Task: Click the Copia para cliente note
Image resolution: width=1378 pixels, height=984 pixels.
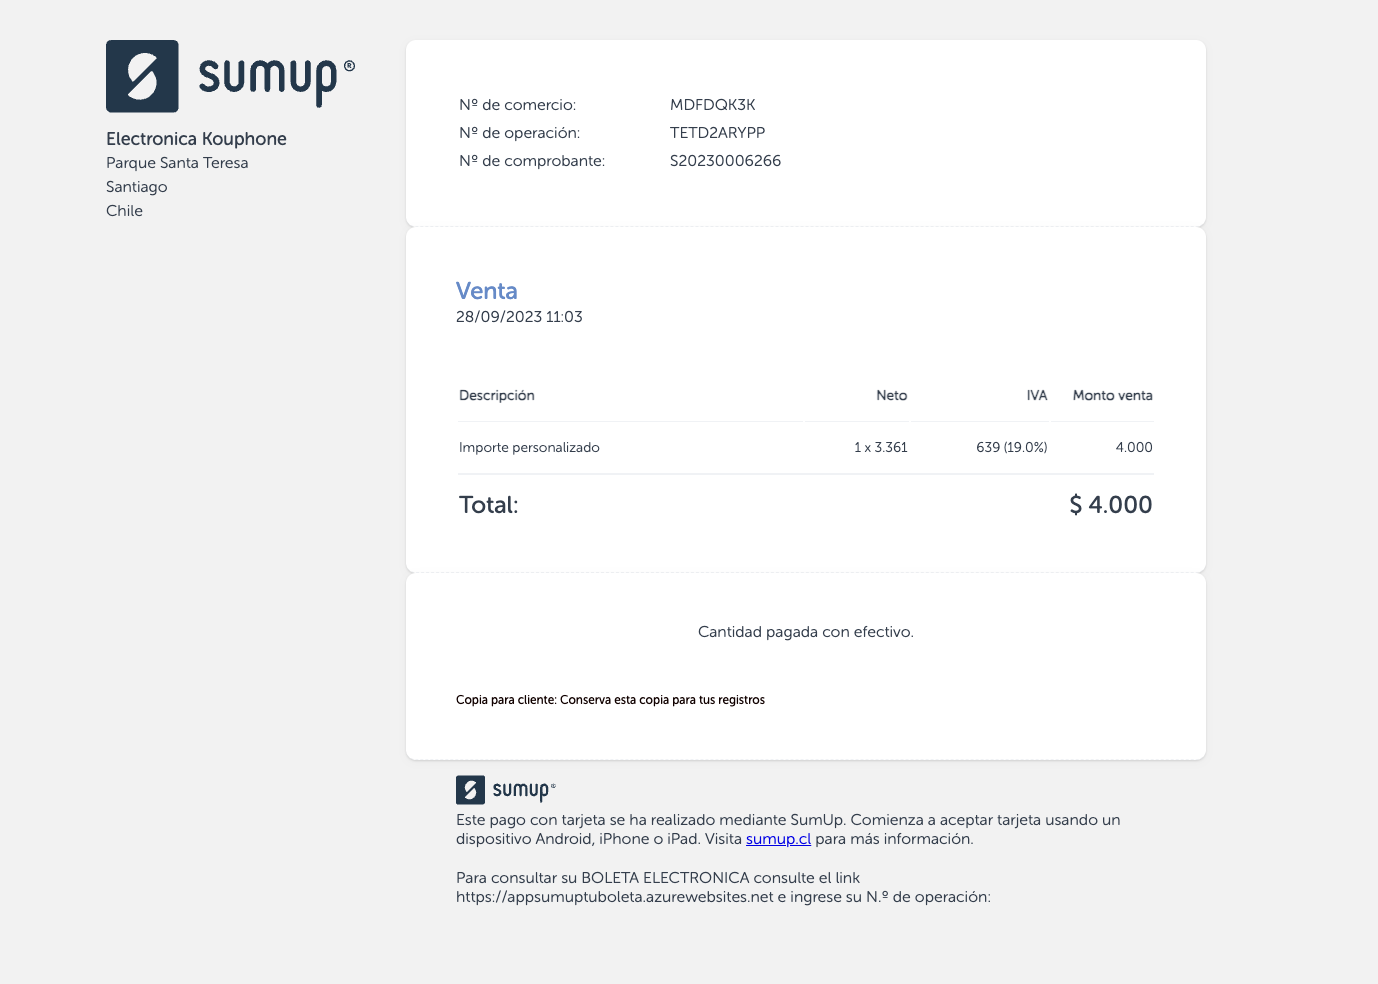Action: tap(610, 700)
